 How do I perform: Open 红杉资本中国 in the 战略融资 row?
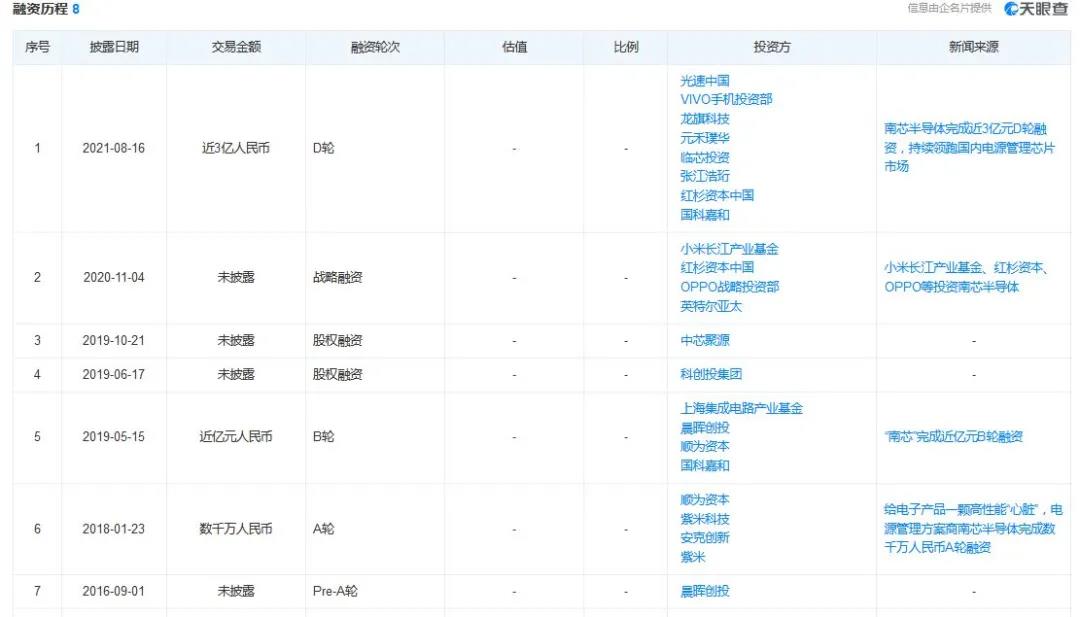pyautogui.click(x=717, y=267)
